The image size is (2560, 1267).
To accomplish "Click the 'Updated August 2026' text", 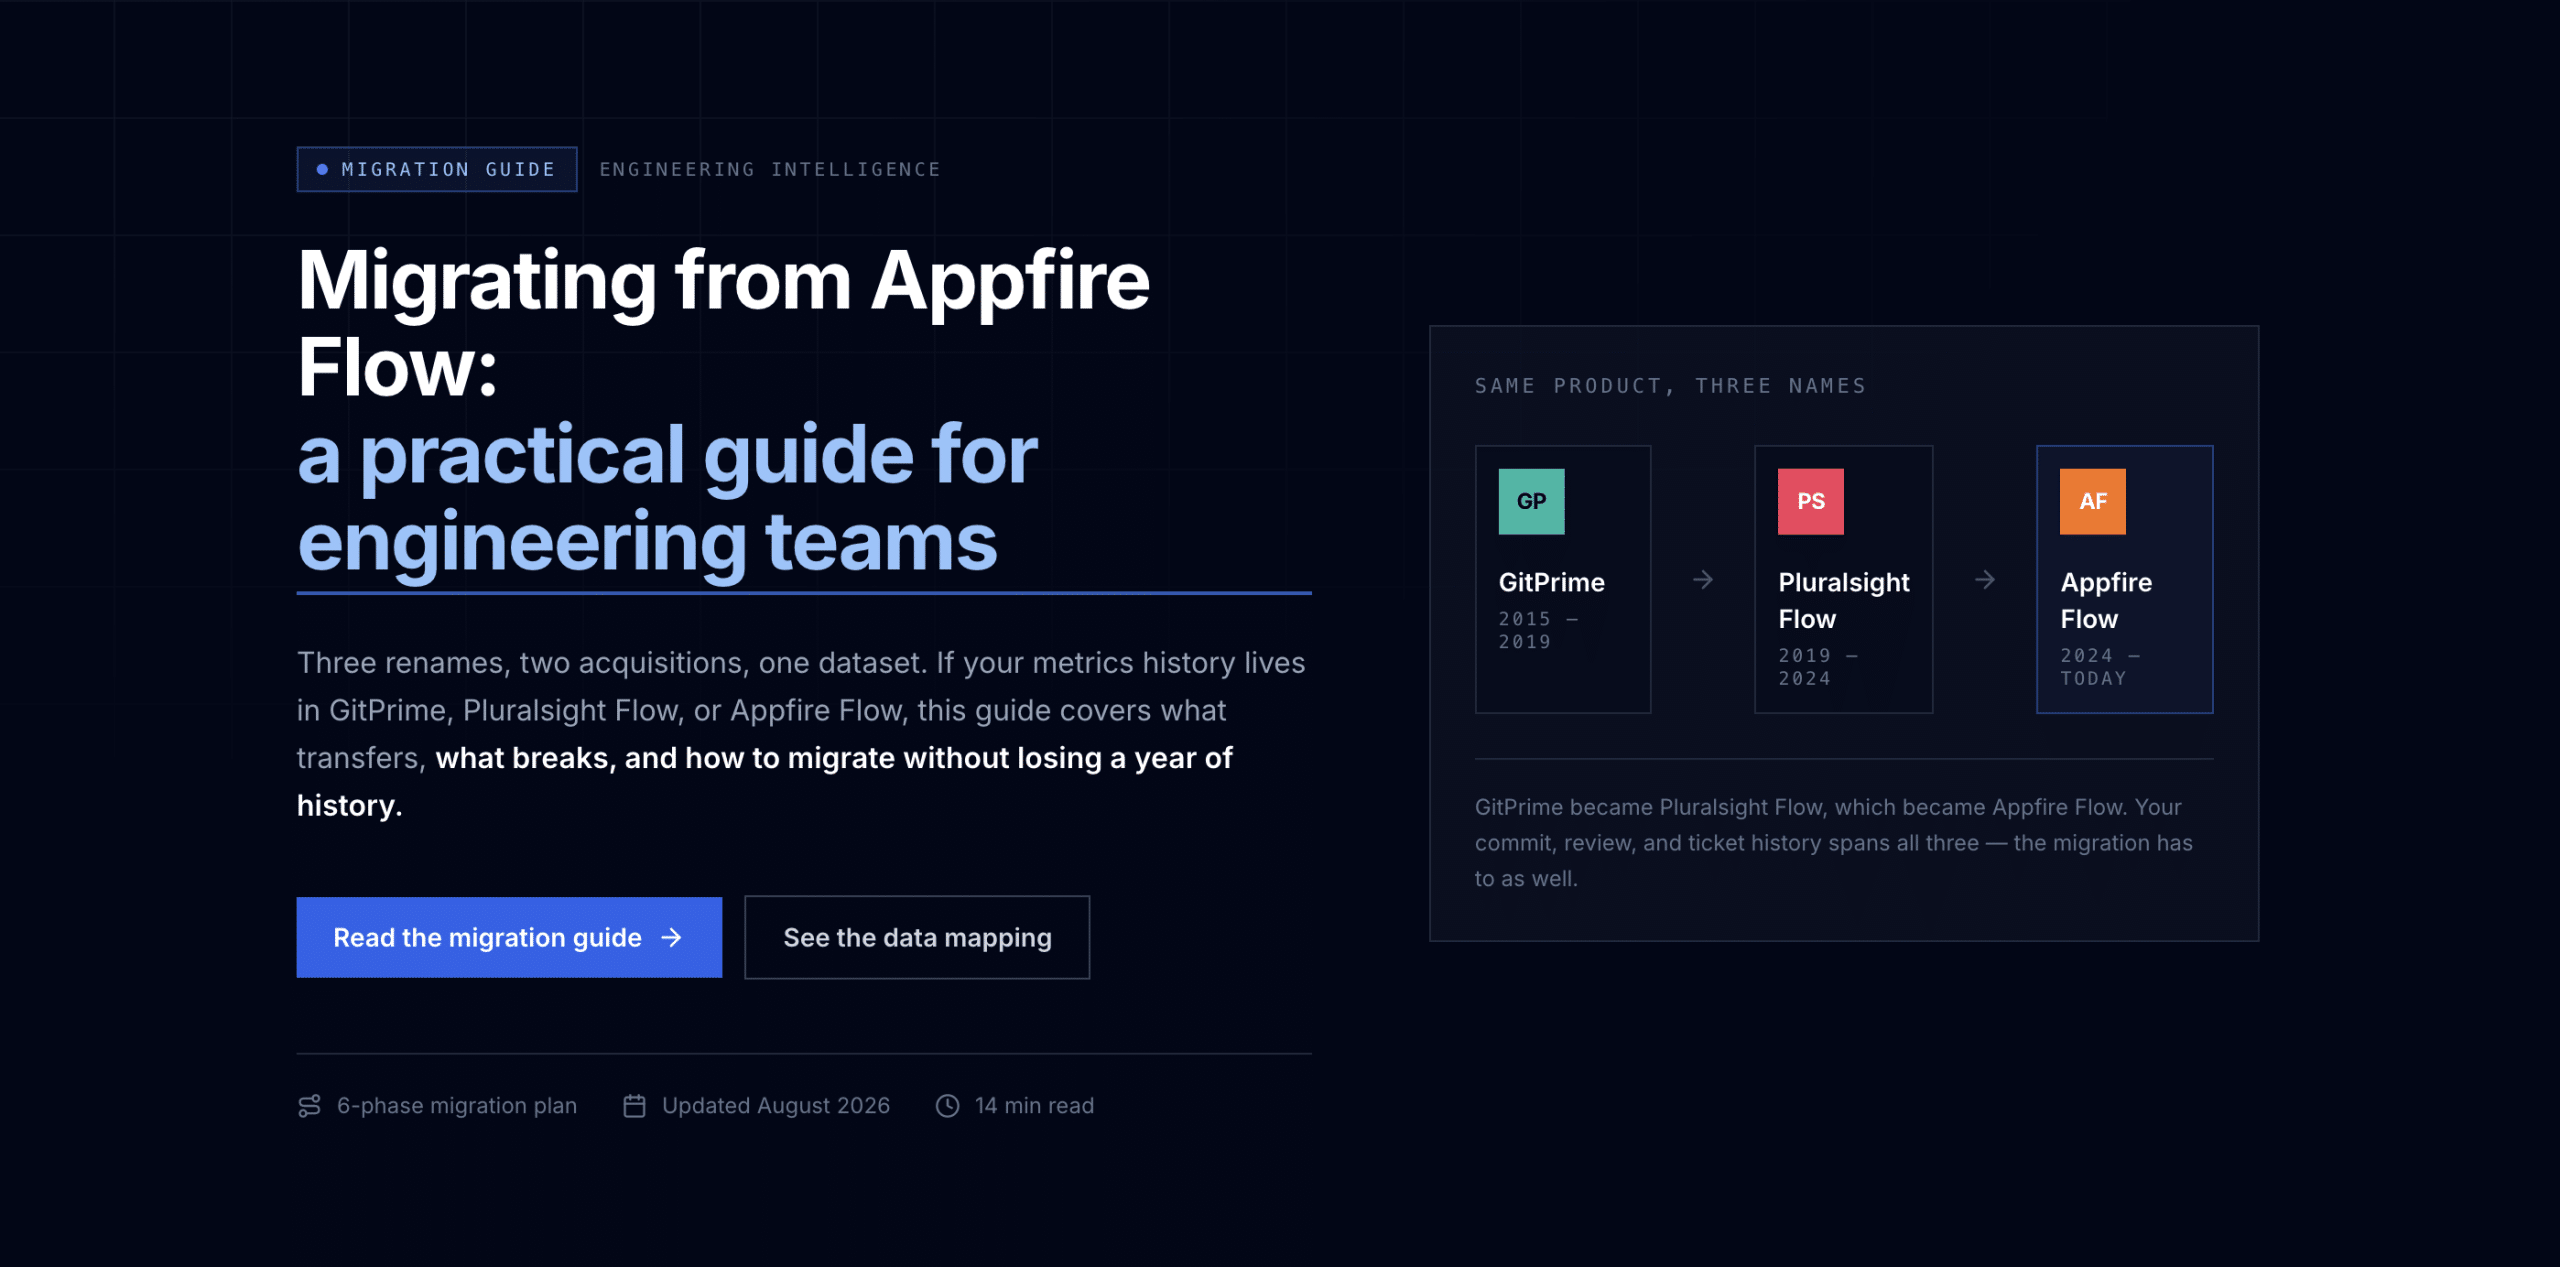I will pyautogui.click(x=776, y=1105).
